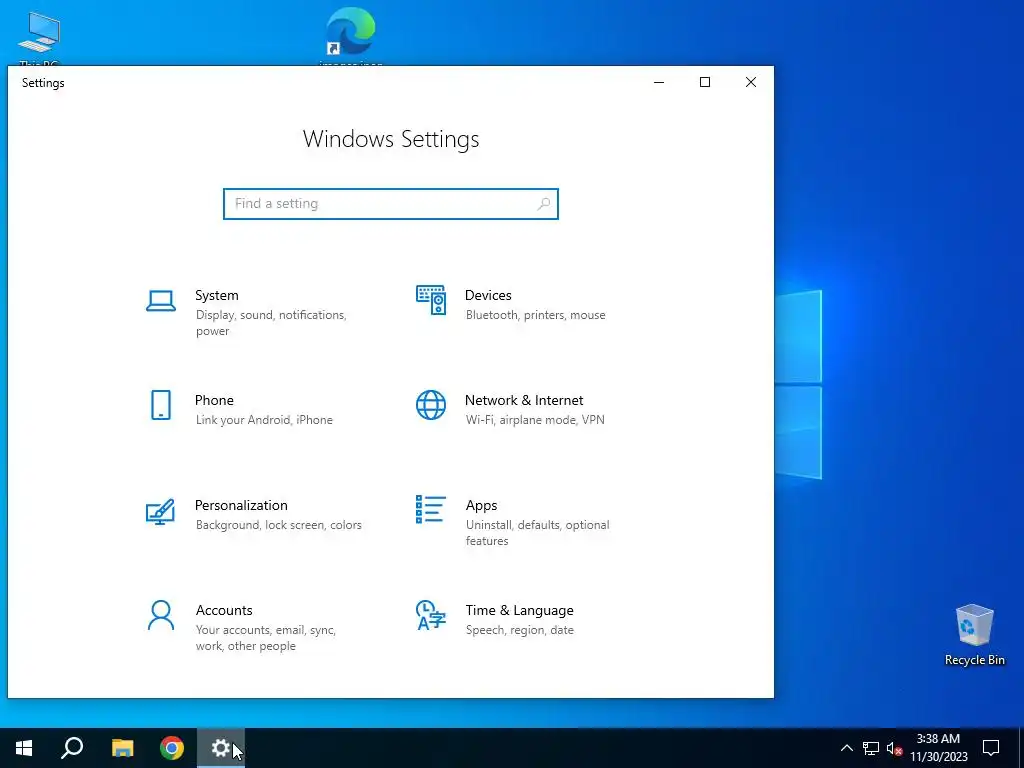Select the Recycle Bin desktop icon
Image resolution: width=1024 pixels, height=768 pixels.
[974, 634]
